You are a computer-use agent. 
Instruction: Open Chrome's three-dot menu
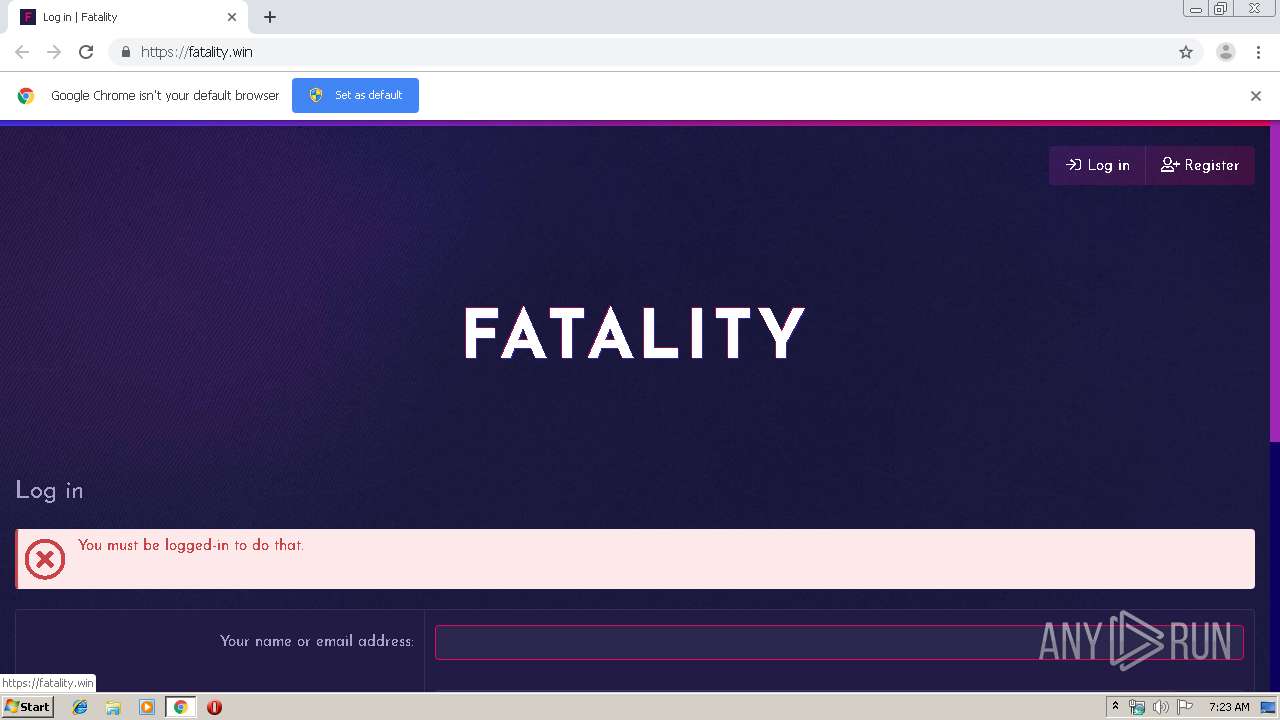[1258, 52]
